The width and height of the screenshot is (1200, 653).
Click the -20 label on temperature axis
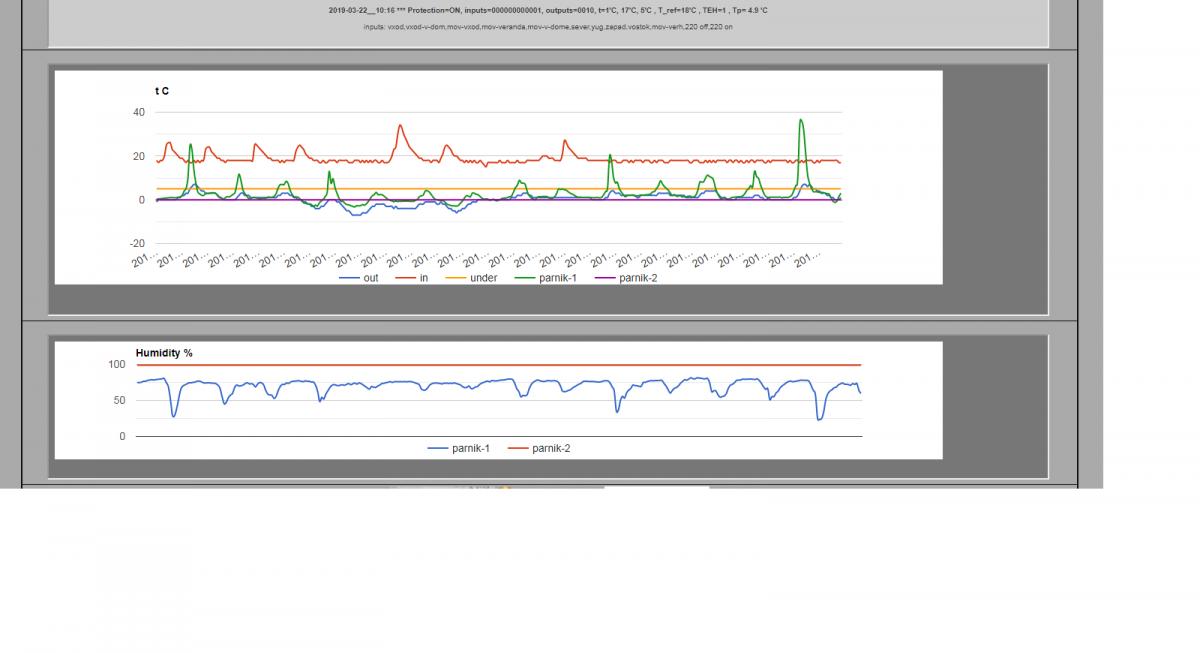coord(136,244)
